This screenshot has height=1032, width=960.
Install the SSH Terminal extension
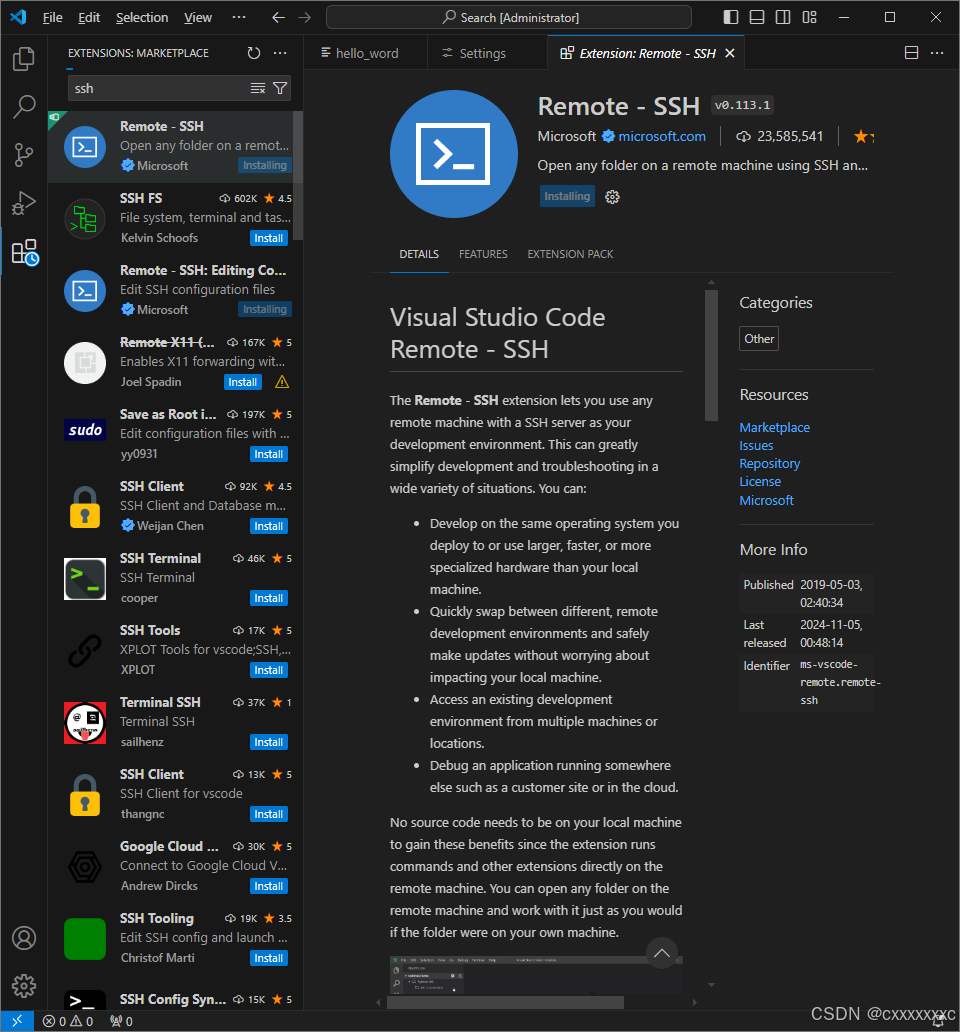(268, 598)
